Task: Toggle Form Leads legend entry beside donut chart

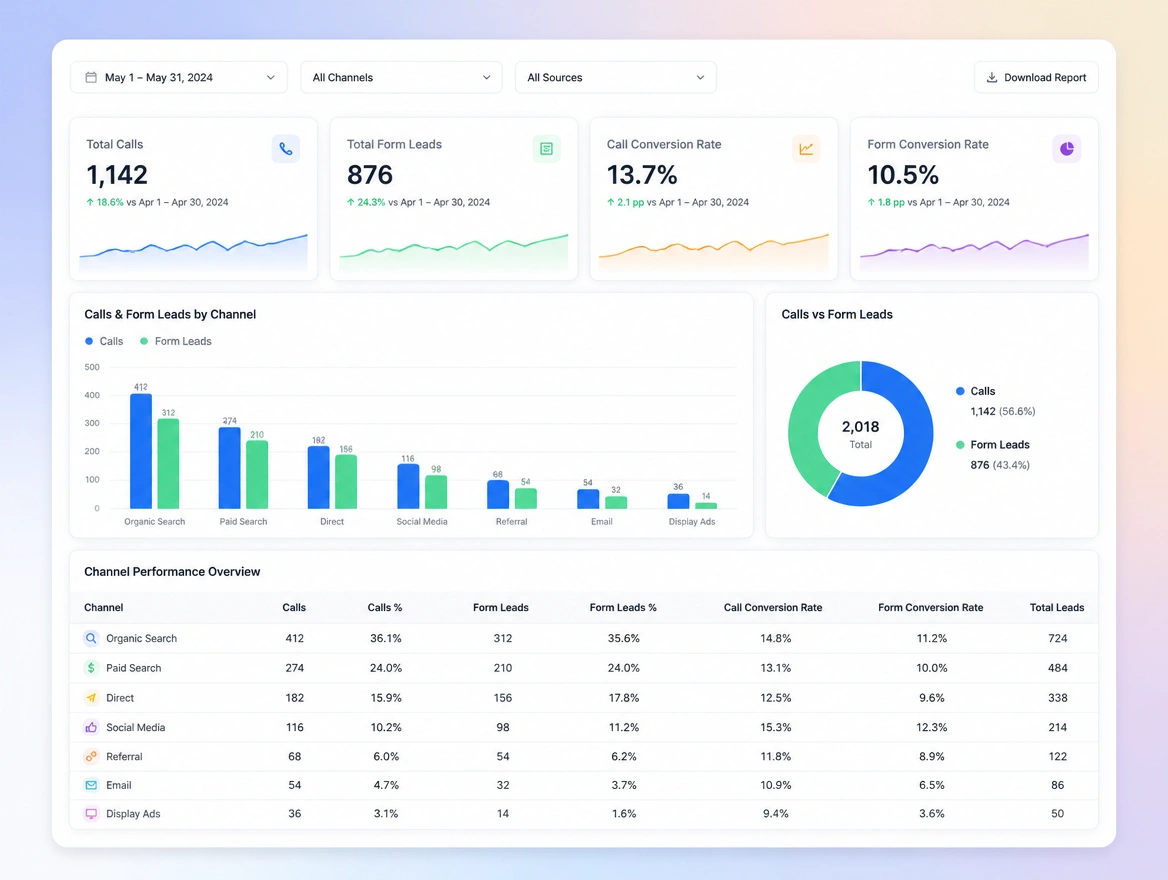Action: point(993,455)
